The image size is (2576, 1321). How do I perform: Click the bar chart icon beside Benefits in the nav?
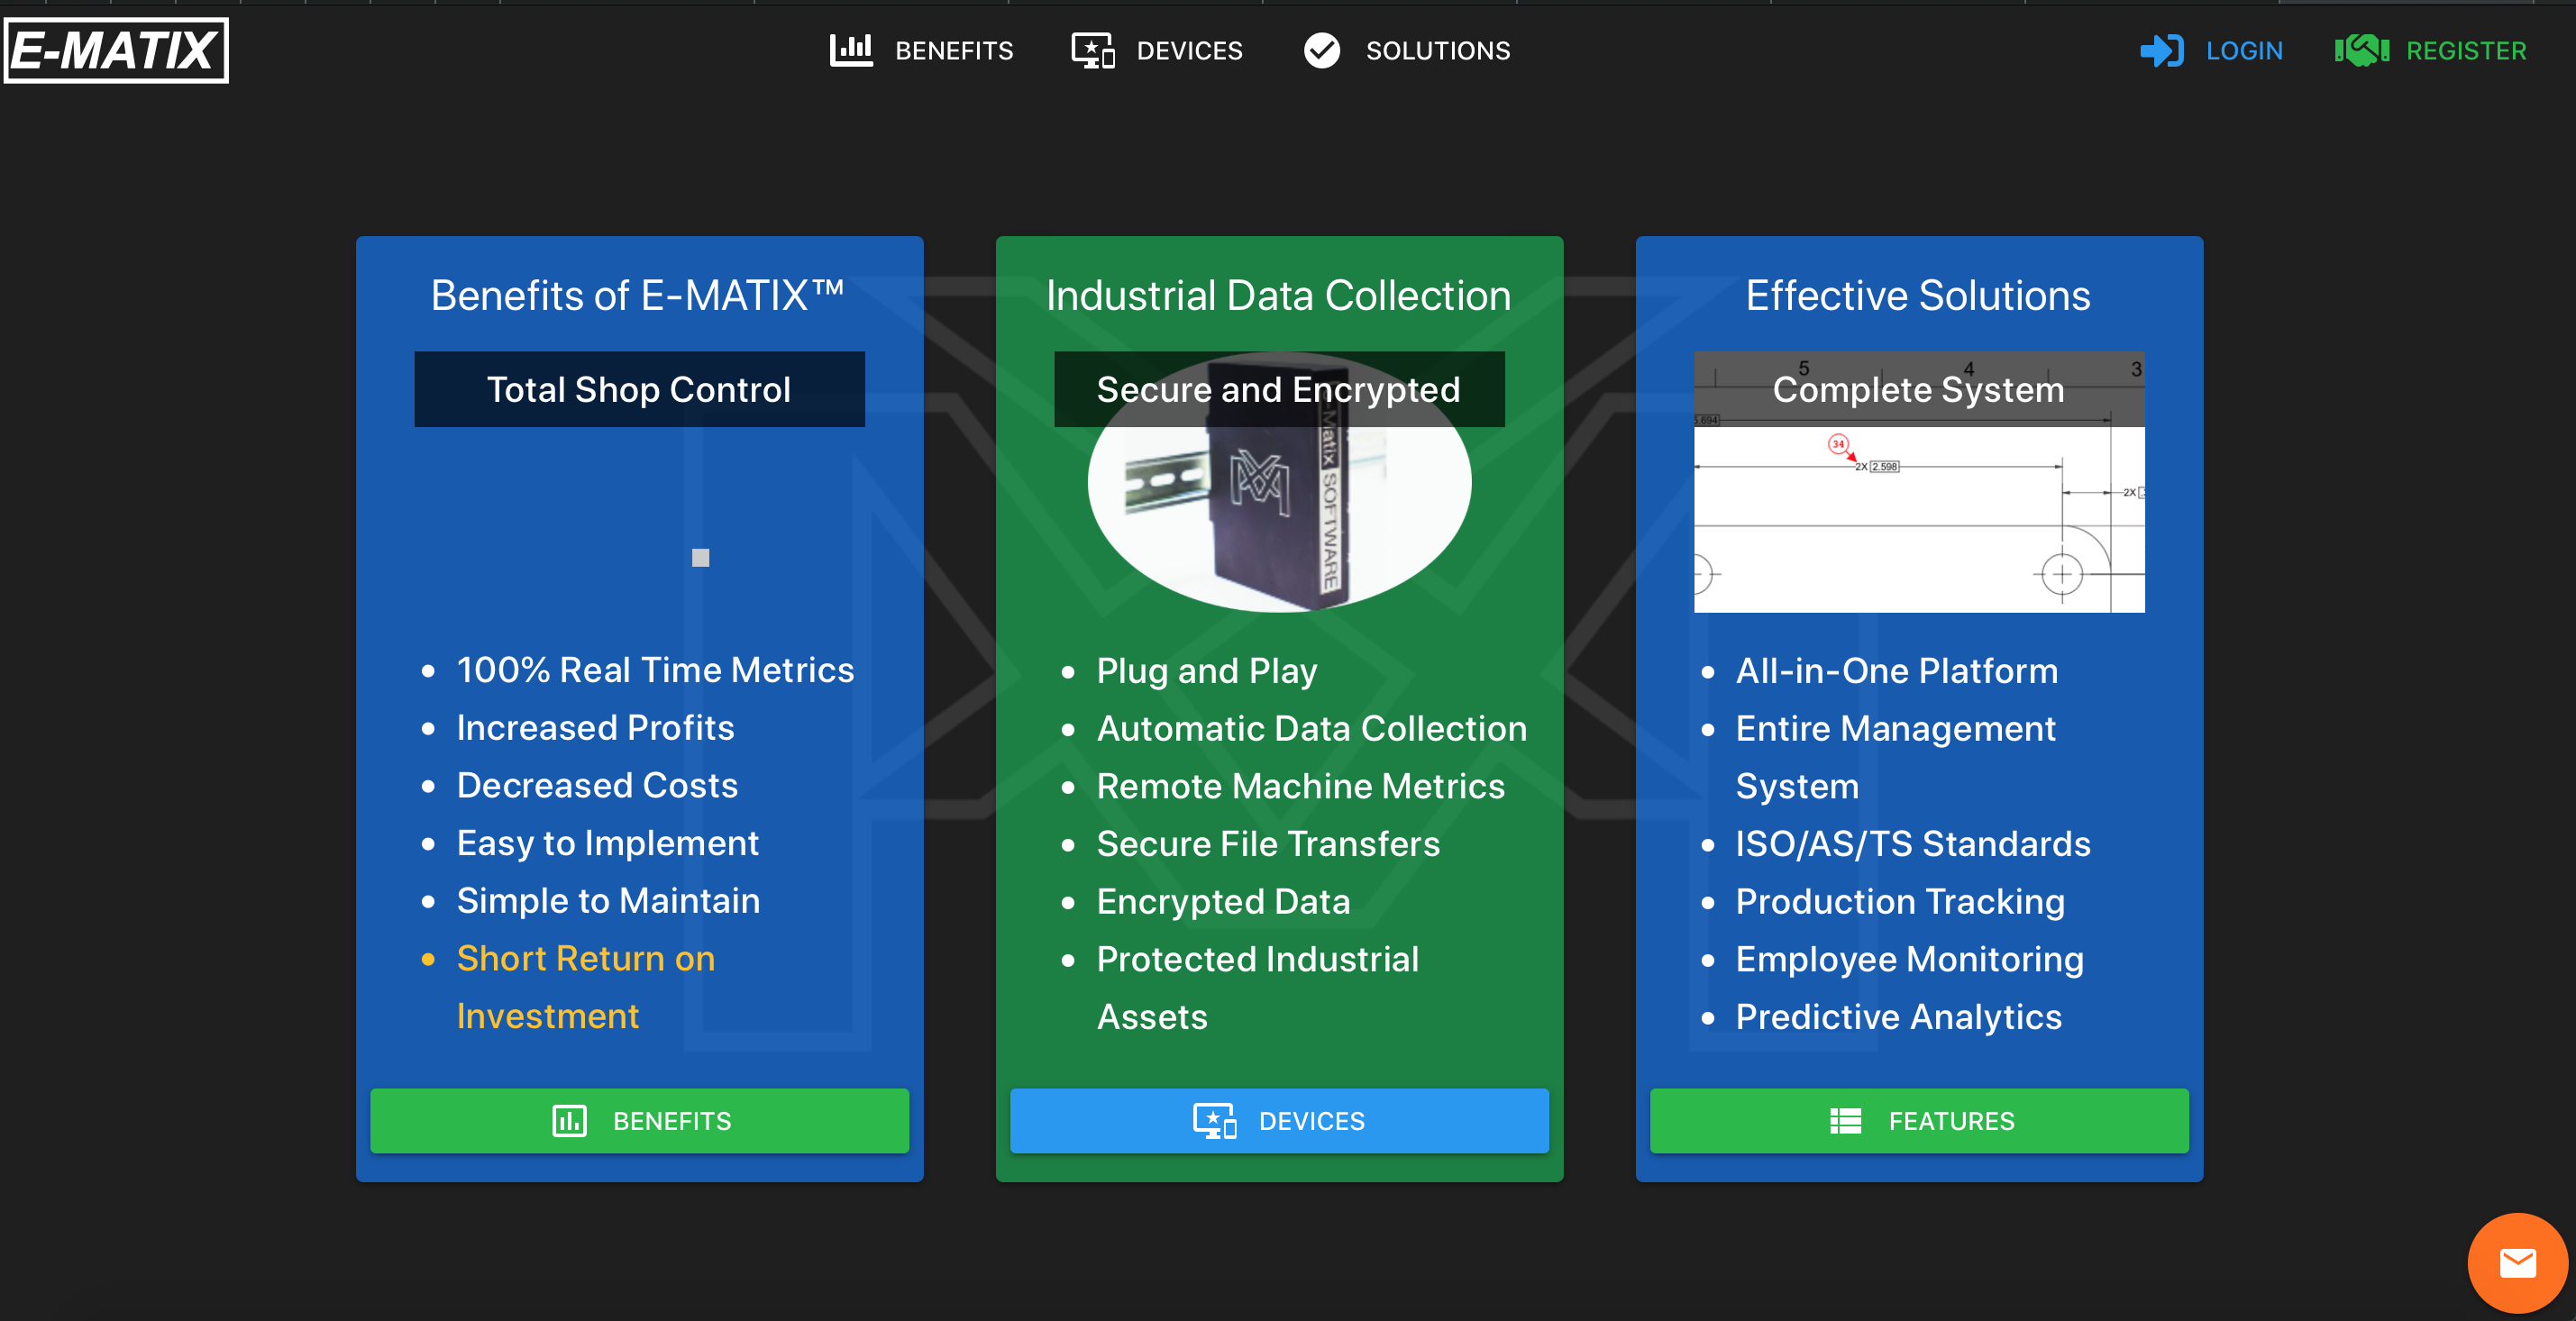click(x=851, y=50)
